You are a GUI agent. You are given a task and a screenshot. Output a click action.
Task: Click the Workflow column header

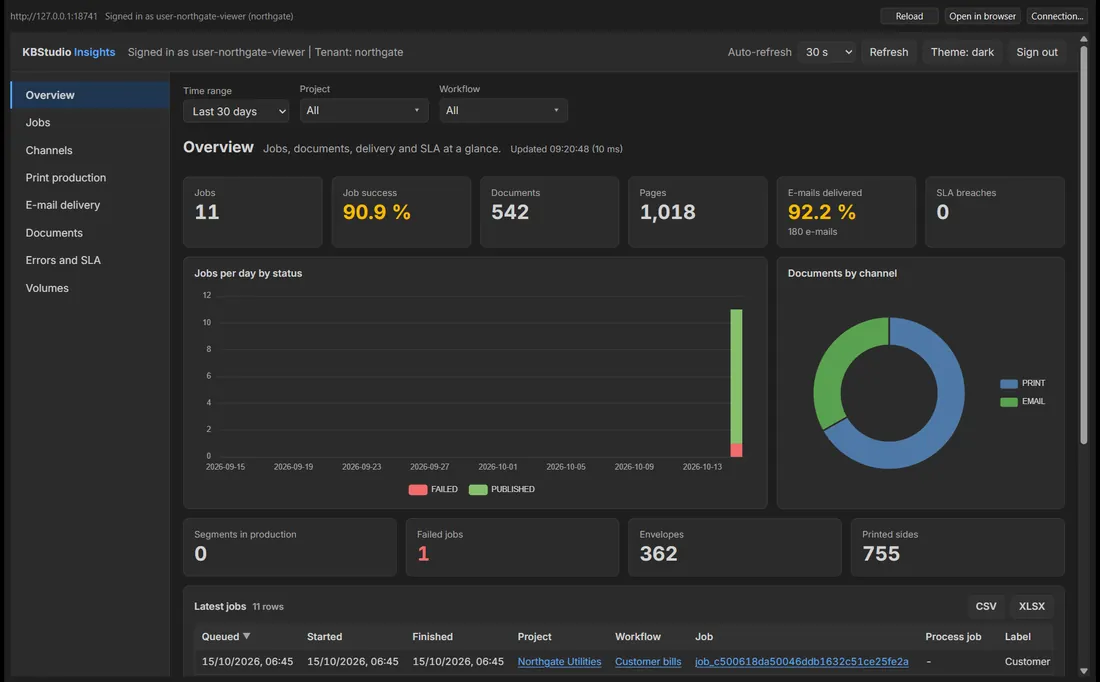click(x=638, y=636)
